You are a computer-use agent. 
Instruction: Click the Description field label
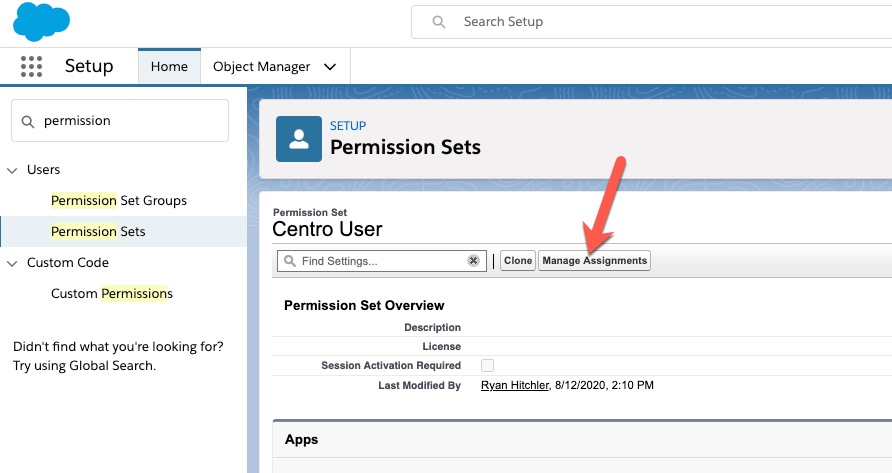coord(432,327)
